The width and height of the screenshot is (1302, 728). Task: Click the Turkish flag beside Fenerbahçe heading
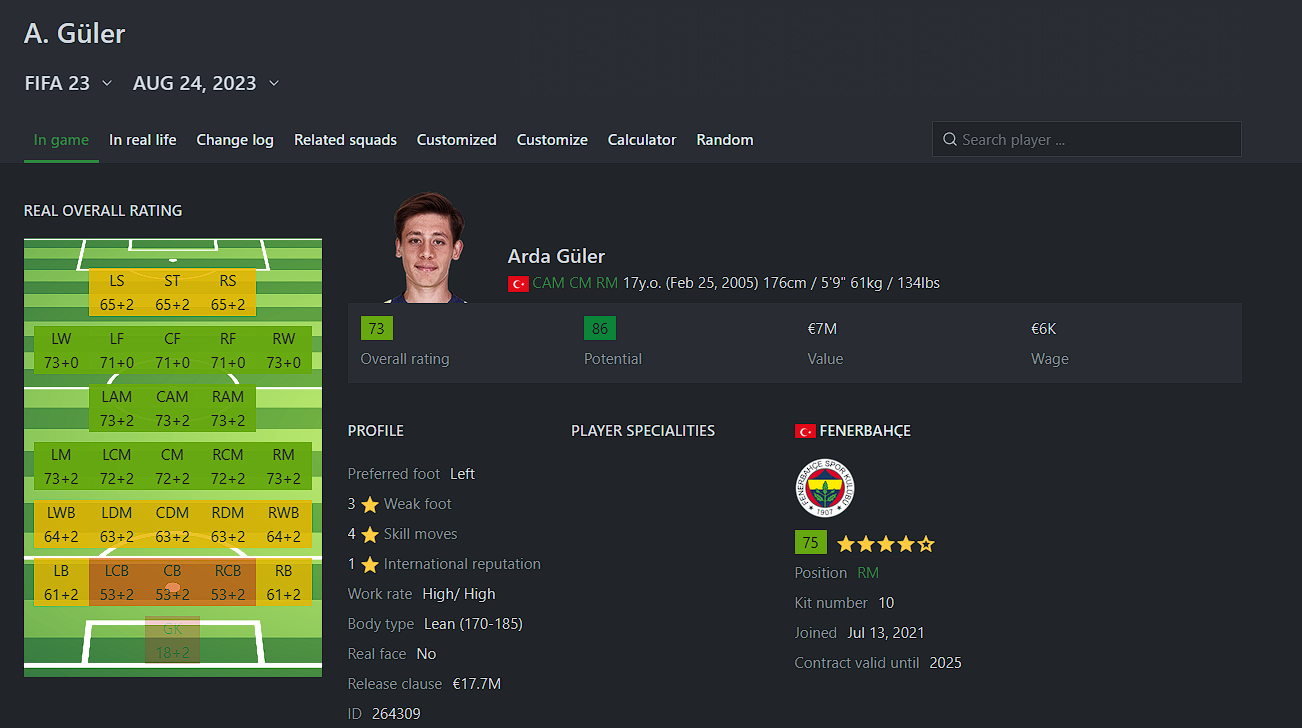point(805,431)
